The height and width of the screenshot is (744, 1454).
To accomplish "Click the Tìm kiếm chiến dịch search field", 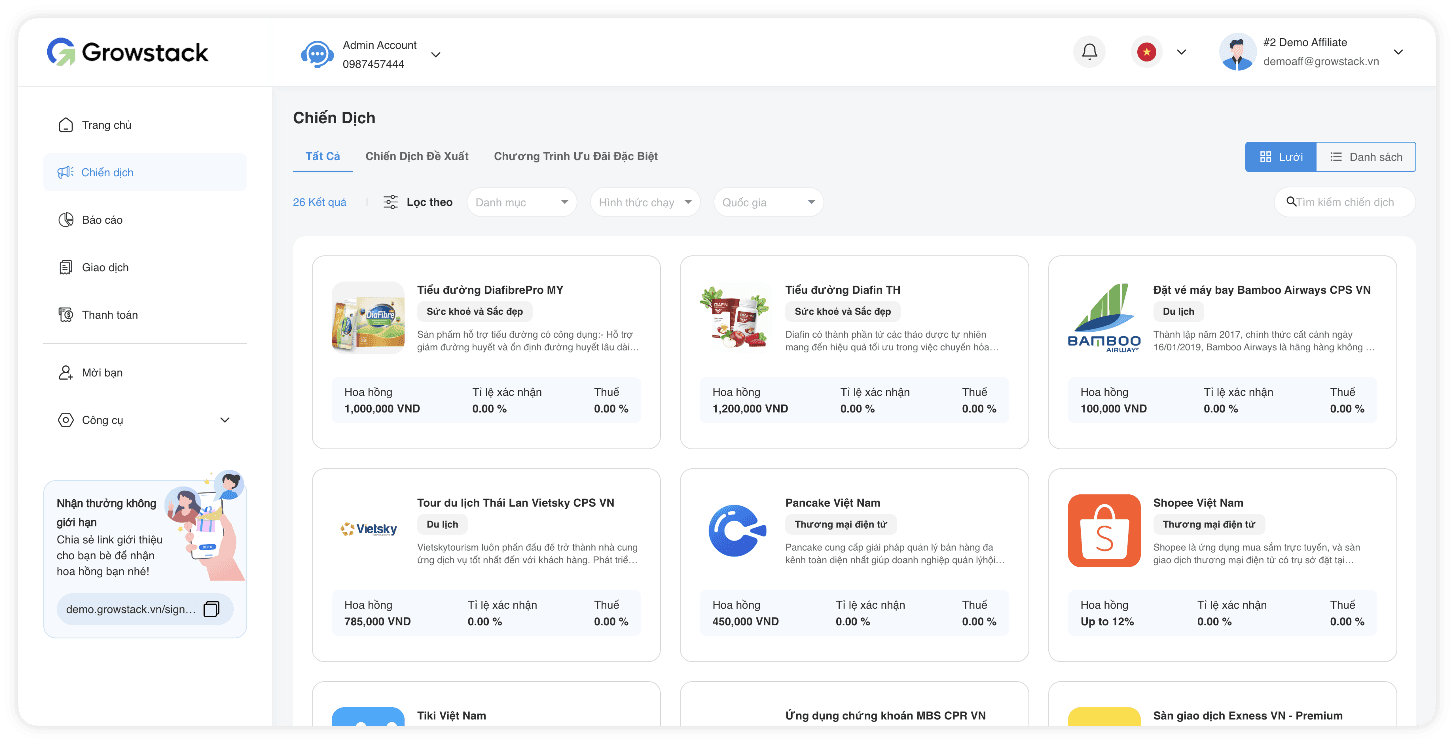I will pos(1345,202).
